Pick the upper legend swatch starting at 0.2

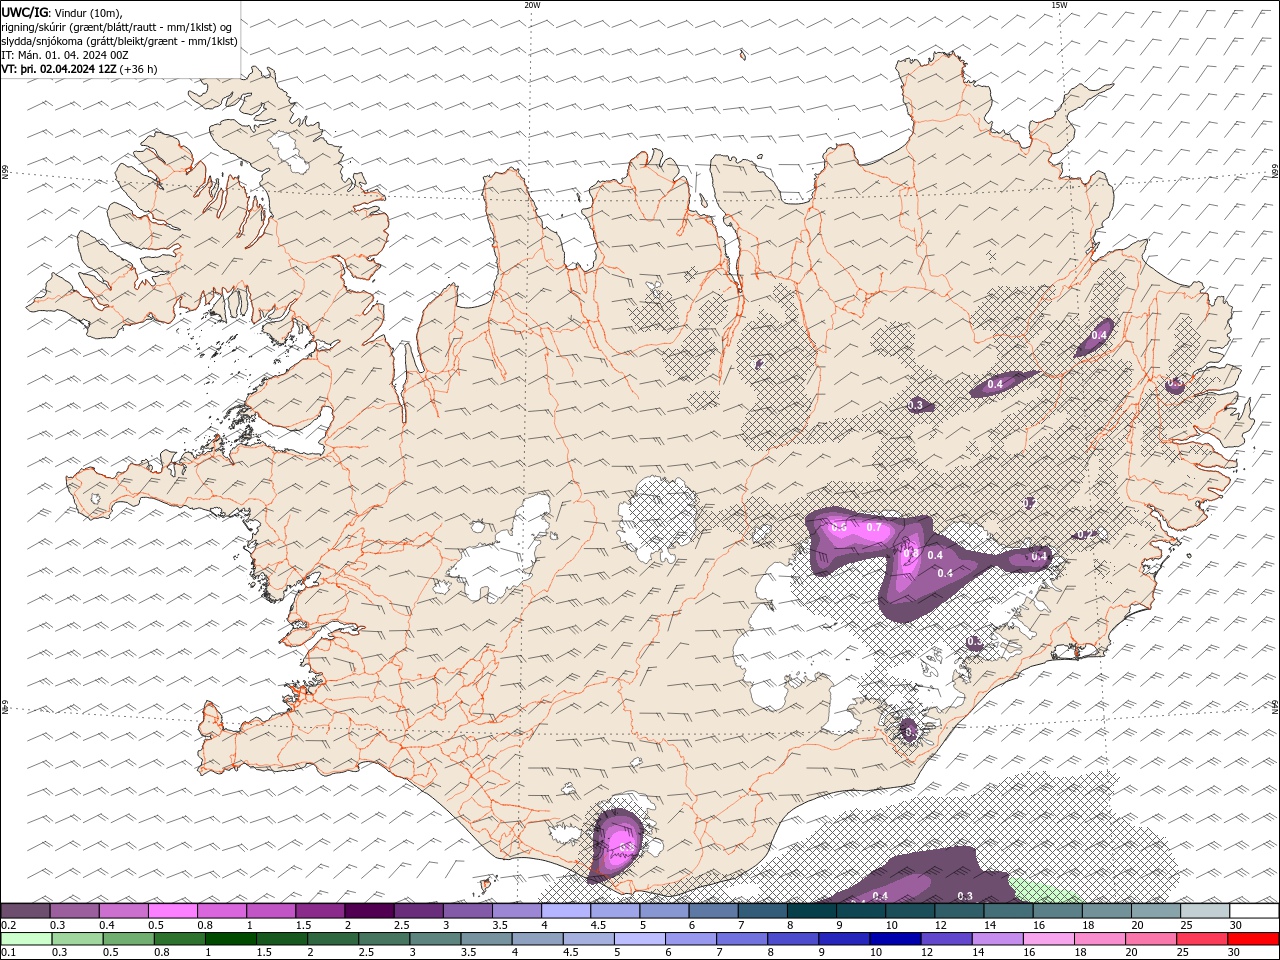coord(25,911)
